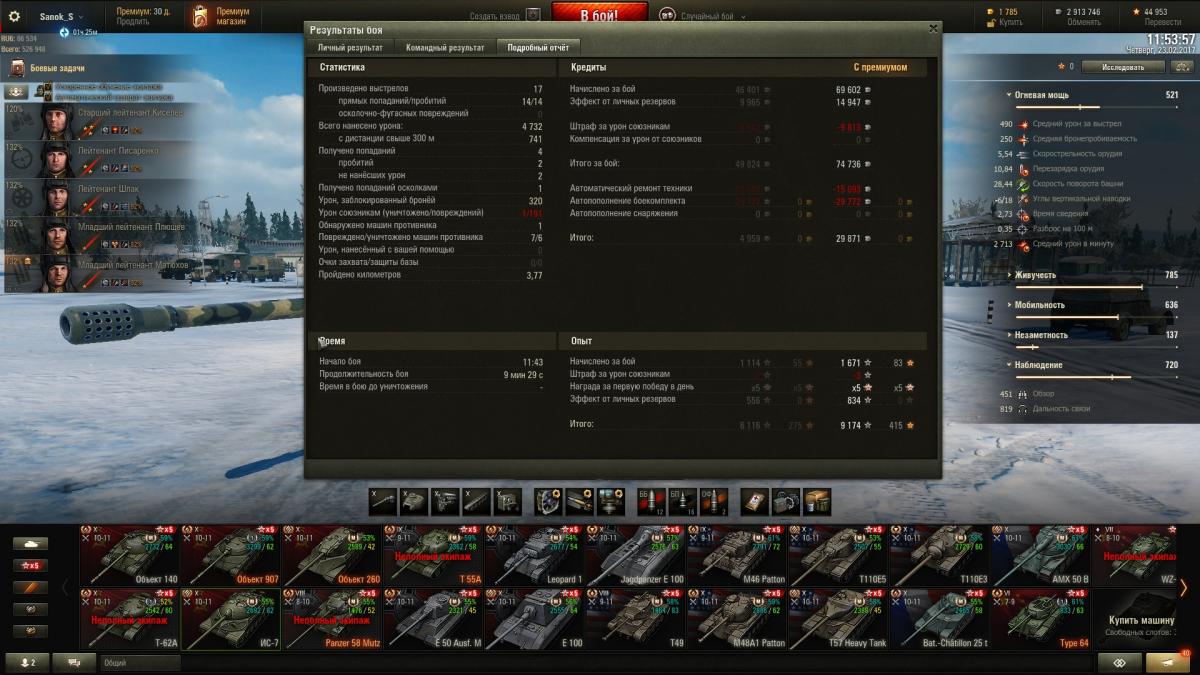Click the Исследовать research button

point(1123,67)
